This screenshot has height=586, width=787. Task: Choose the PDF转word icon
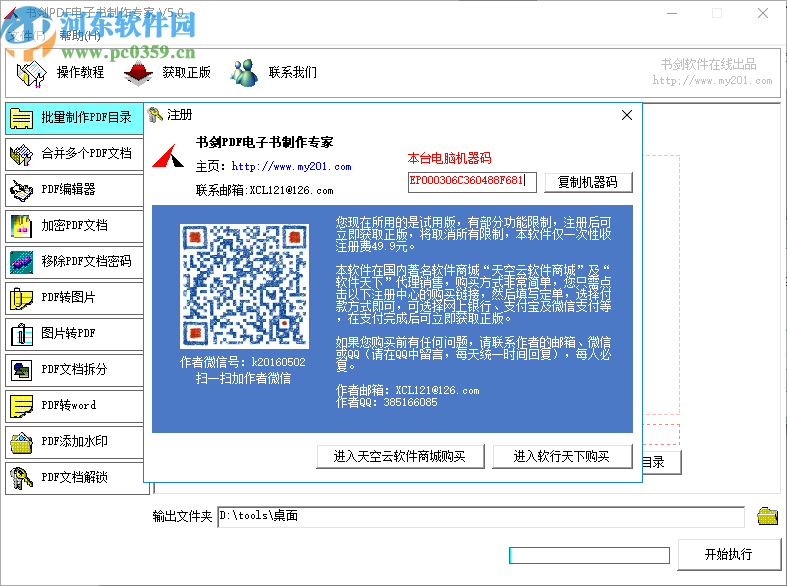coord(22,406)
